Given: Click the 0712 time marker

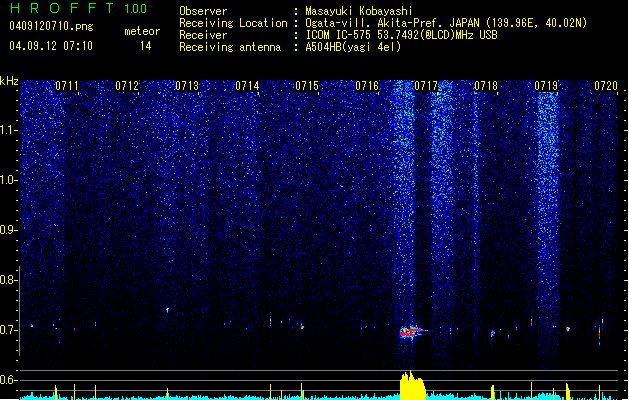Looking at the screenshot, I should (127, 86).
